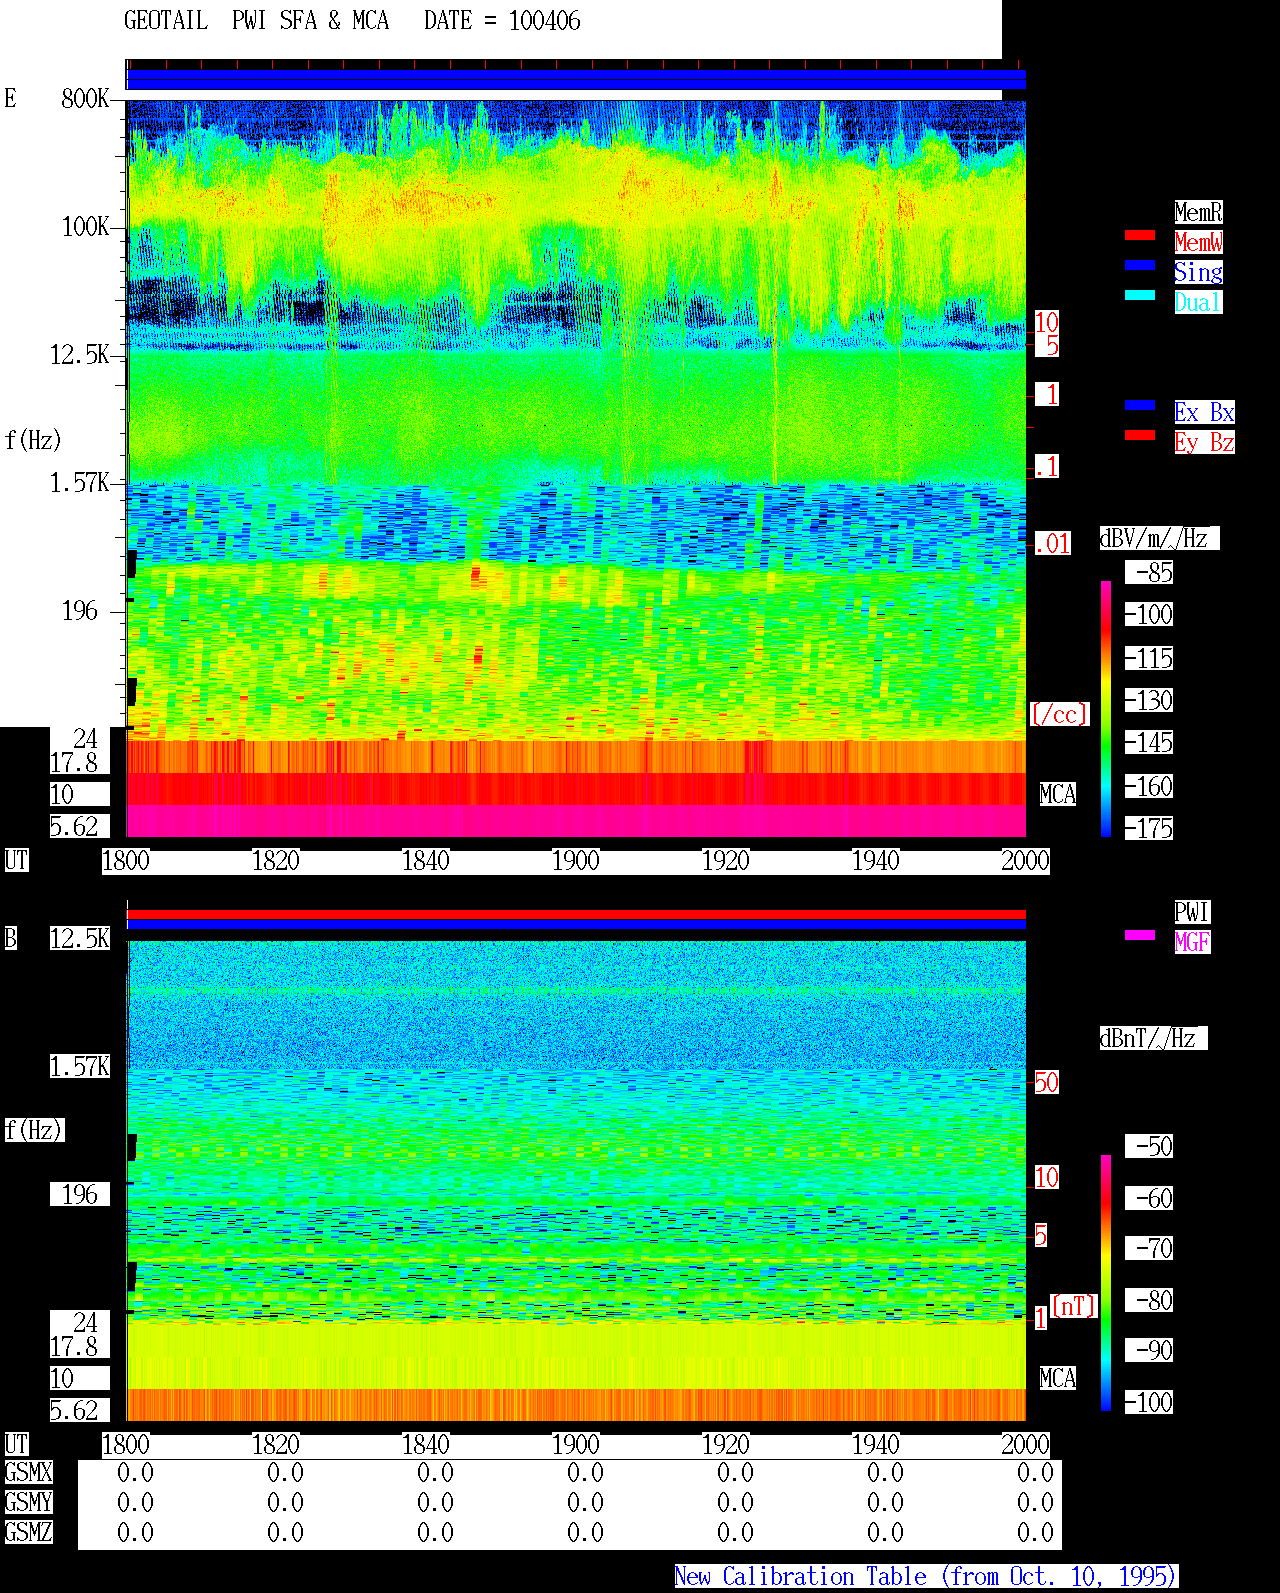
Task: Click the 1940 UT tick under B spectrogram
Action: coord(875,1445)
